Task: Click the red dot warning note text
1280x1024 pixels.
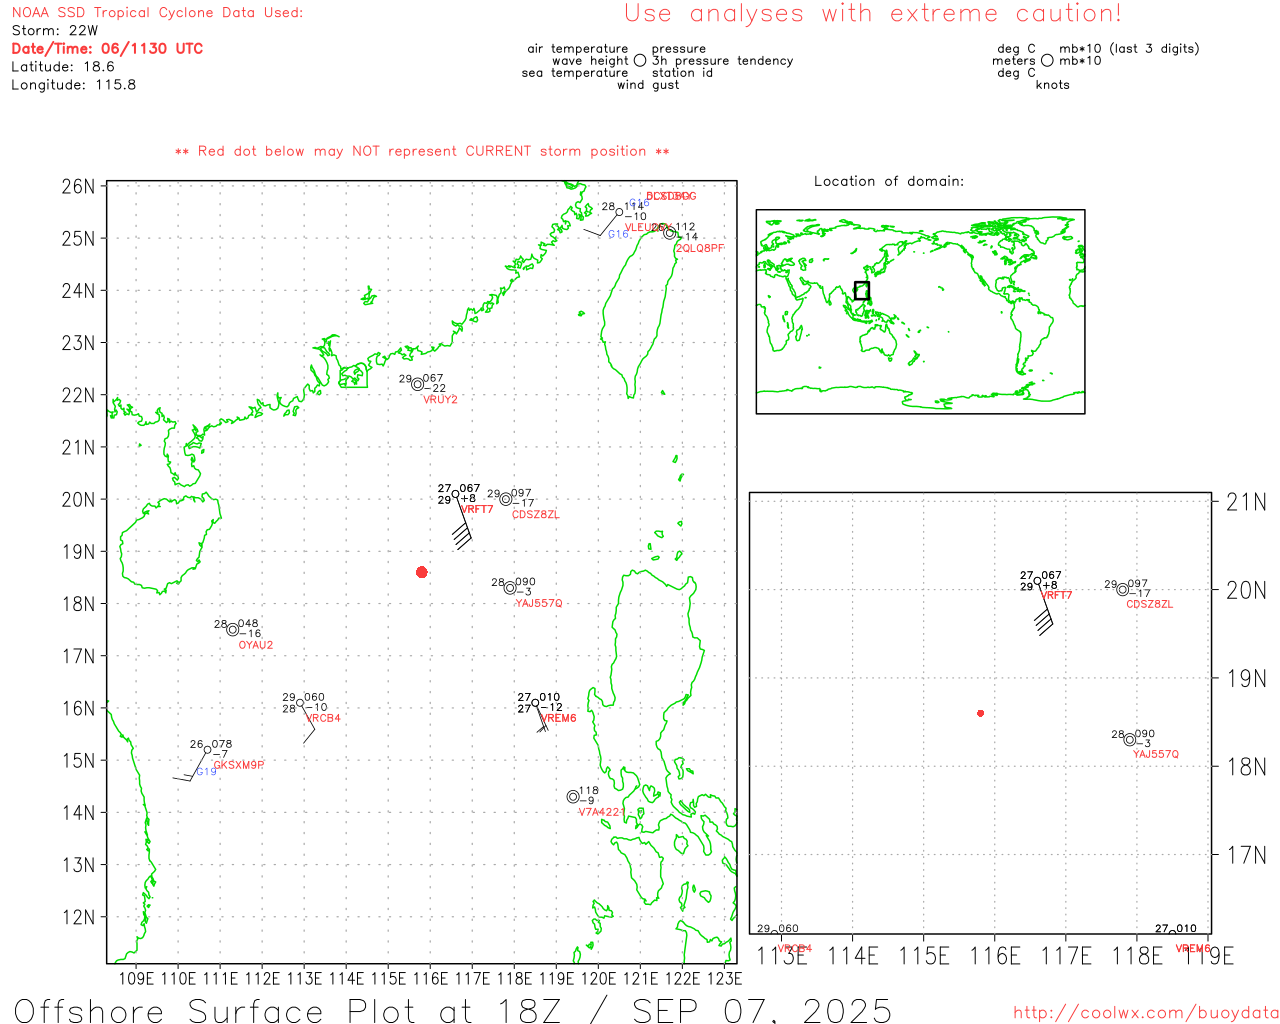Action: [x=422, y=152]
